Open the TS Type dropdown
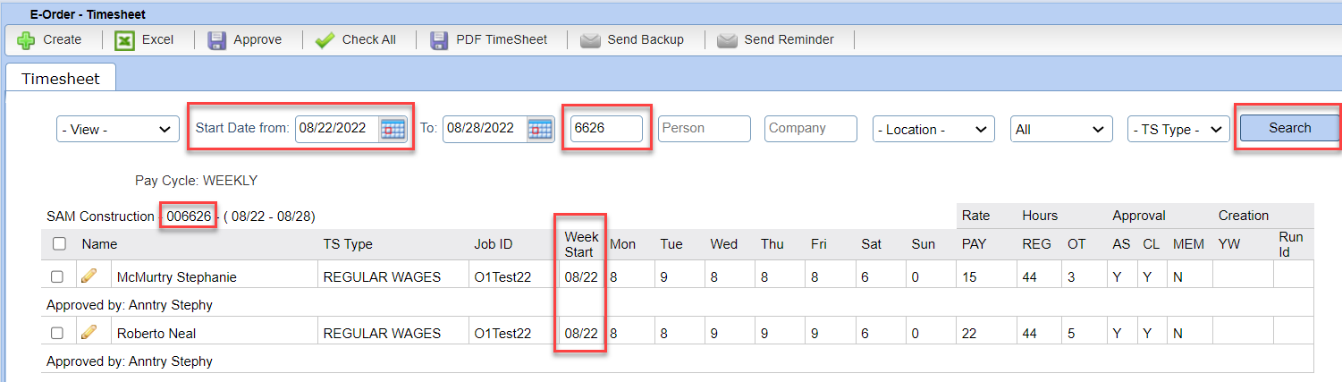The image size is (1342, 382). click(x=1179, y=129)
